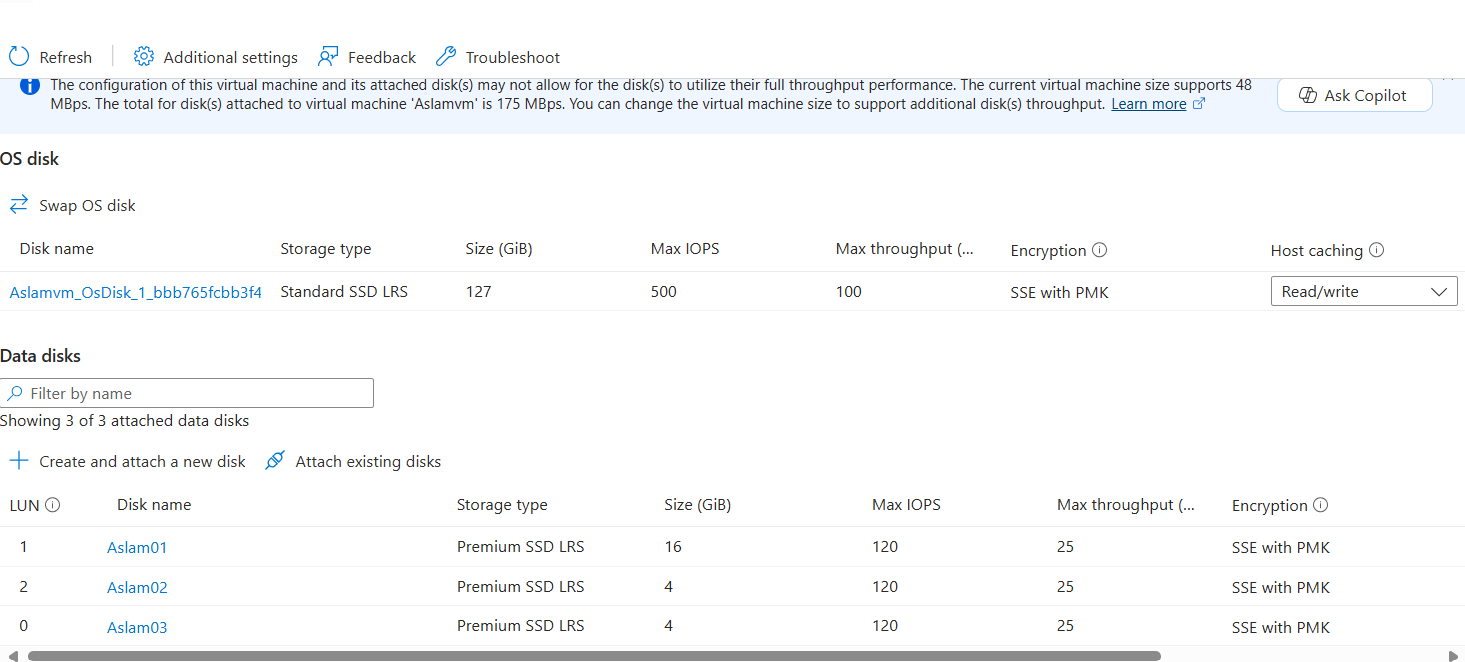Click the blue info icon in banner
1465x662 pixels.
click(30, 86)
